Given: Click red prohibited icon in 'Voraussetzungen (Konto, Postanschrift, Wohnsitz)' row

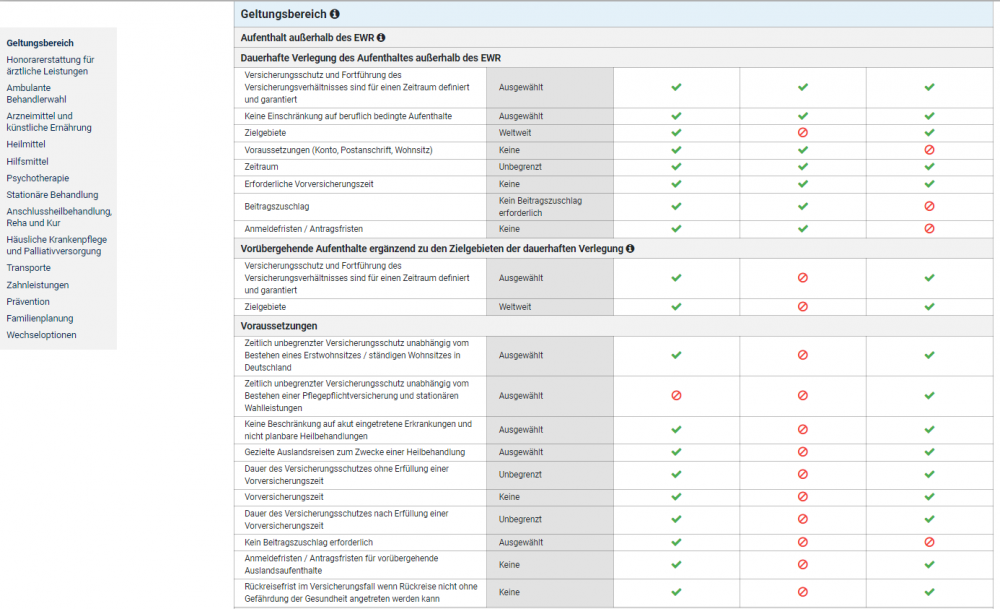Looking at the screenshot, I should point(929,150).
